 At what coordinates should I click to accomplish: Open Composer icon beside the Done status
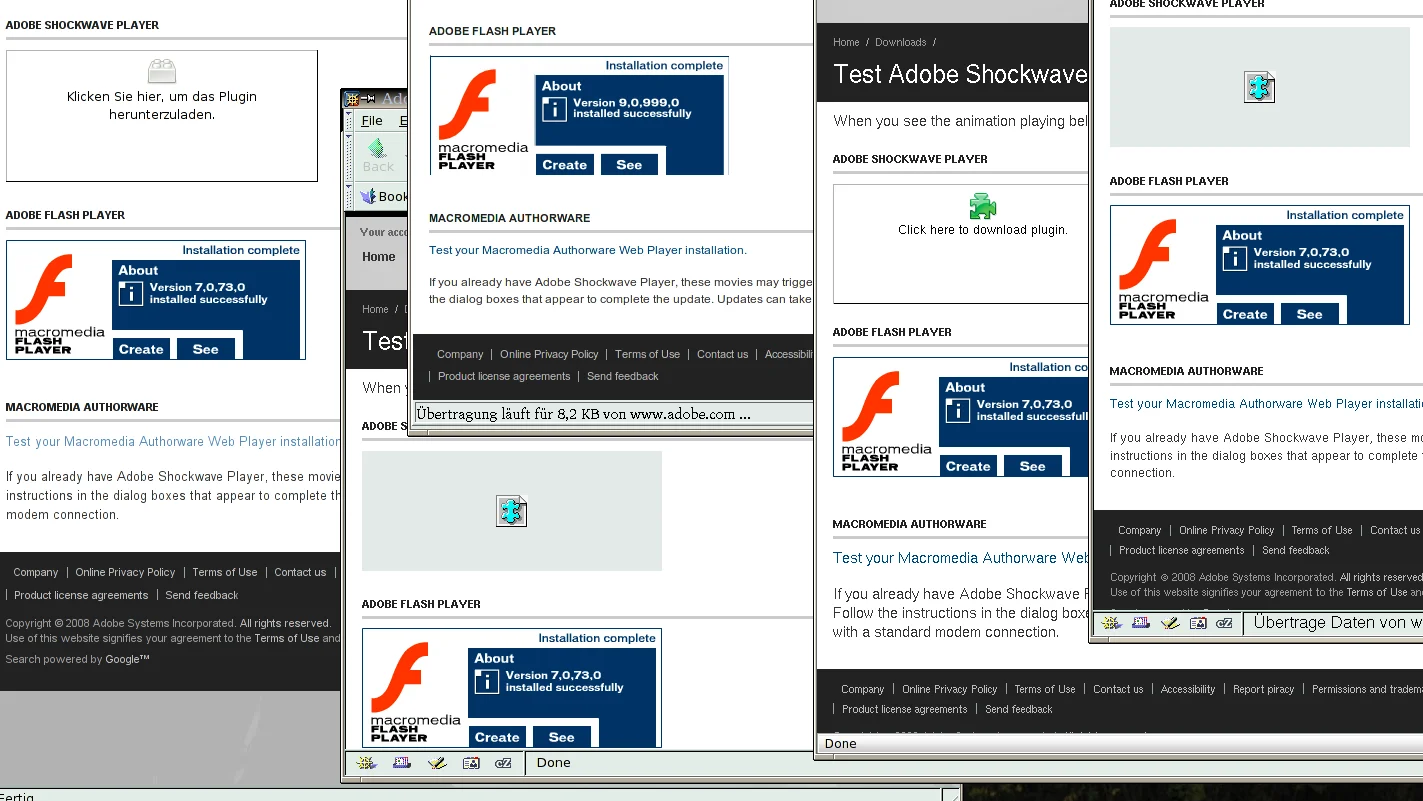(x=436, y=763)
